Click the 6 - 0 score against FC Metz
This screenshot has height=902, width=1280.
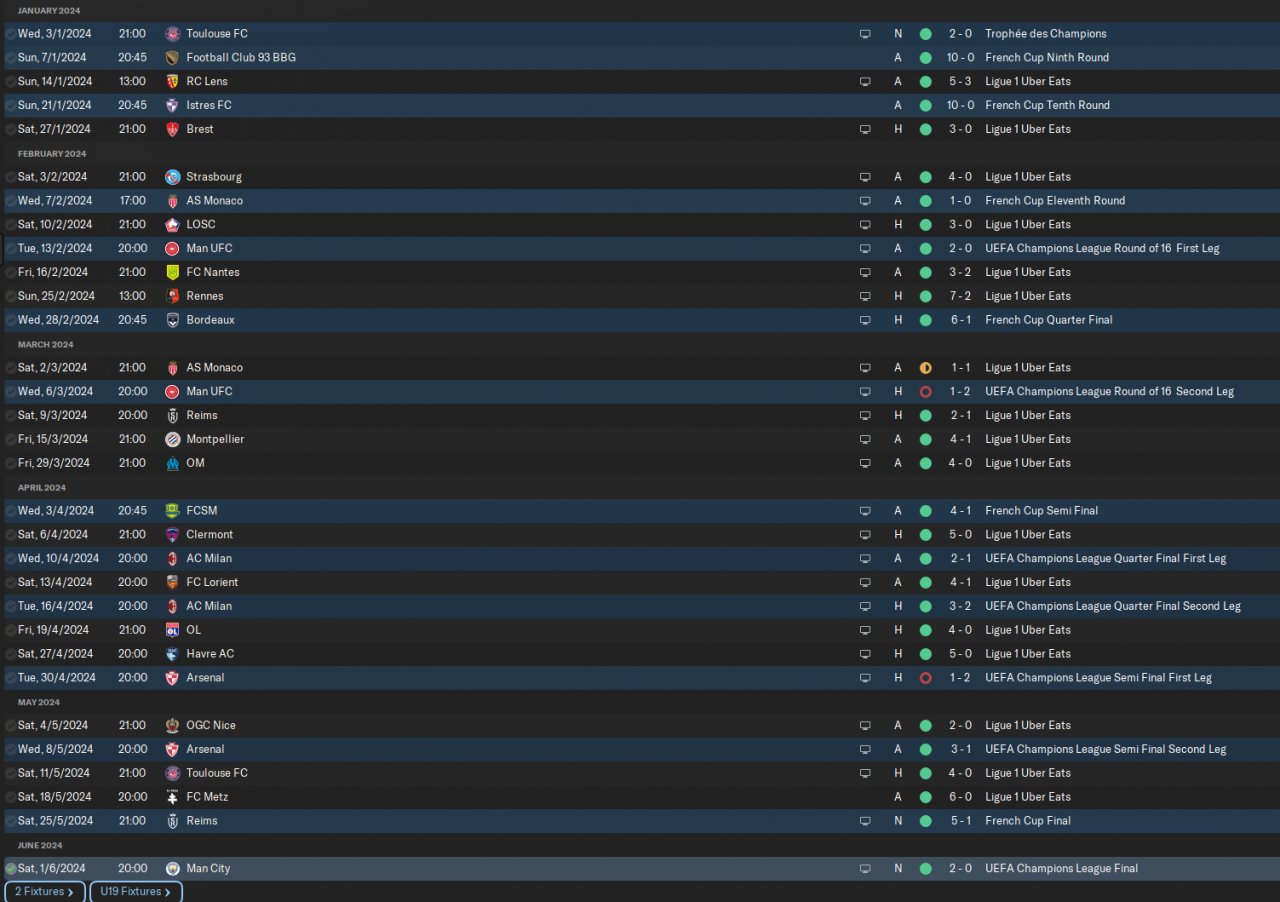(x=961, y=797)
